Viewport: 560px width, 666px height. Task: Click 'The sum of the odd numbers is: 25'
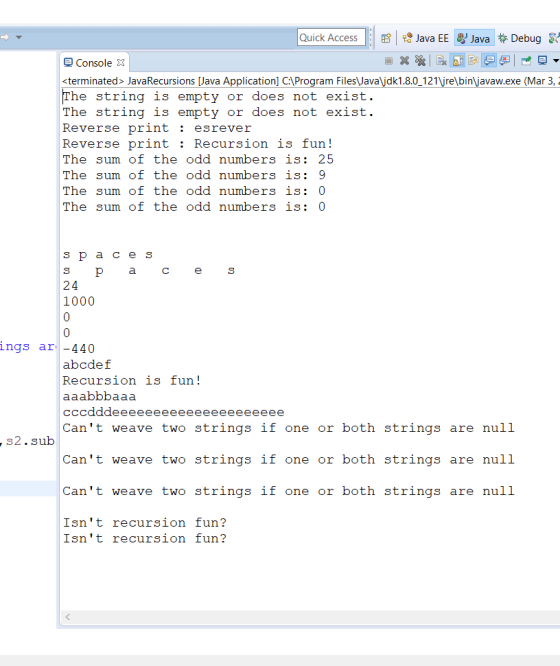(x=198, y=159)
